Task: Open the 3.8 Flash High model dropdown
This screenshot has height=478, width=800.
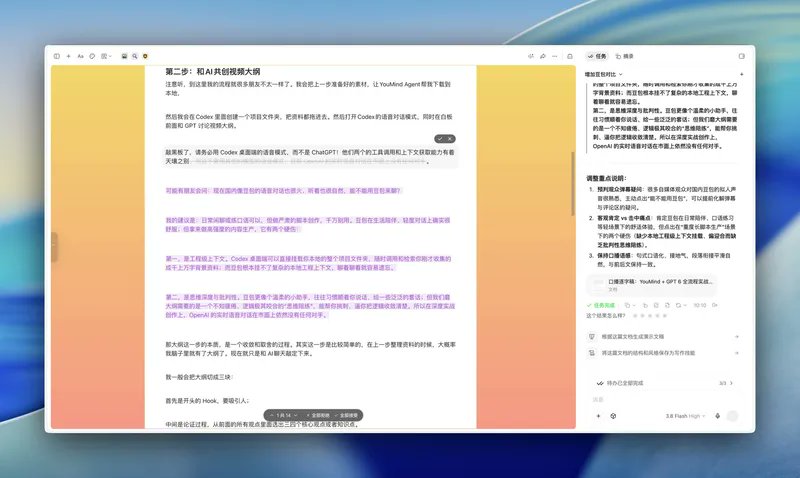Action: [685, 416]
